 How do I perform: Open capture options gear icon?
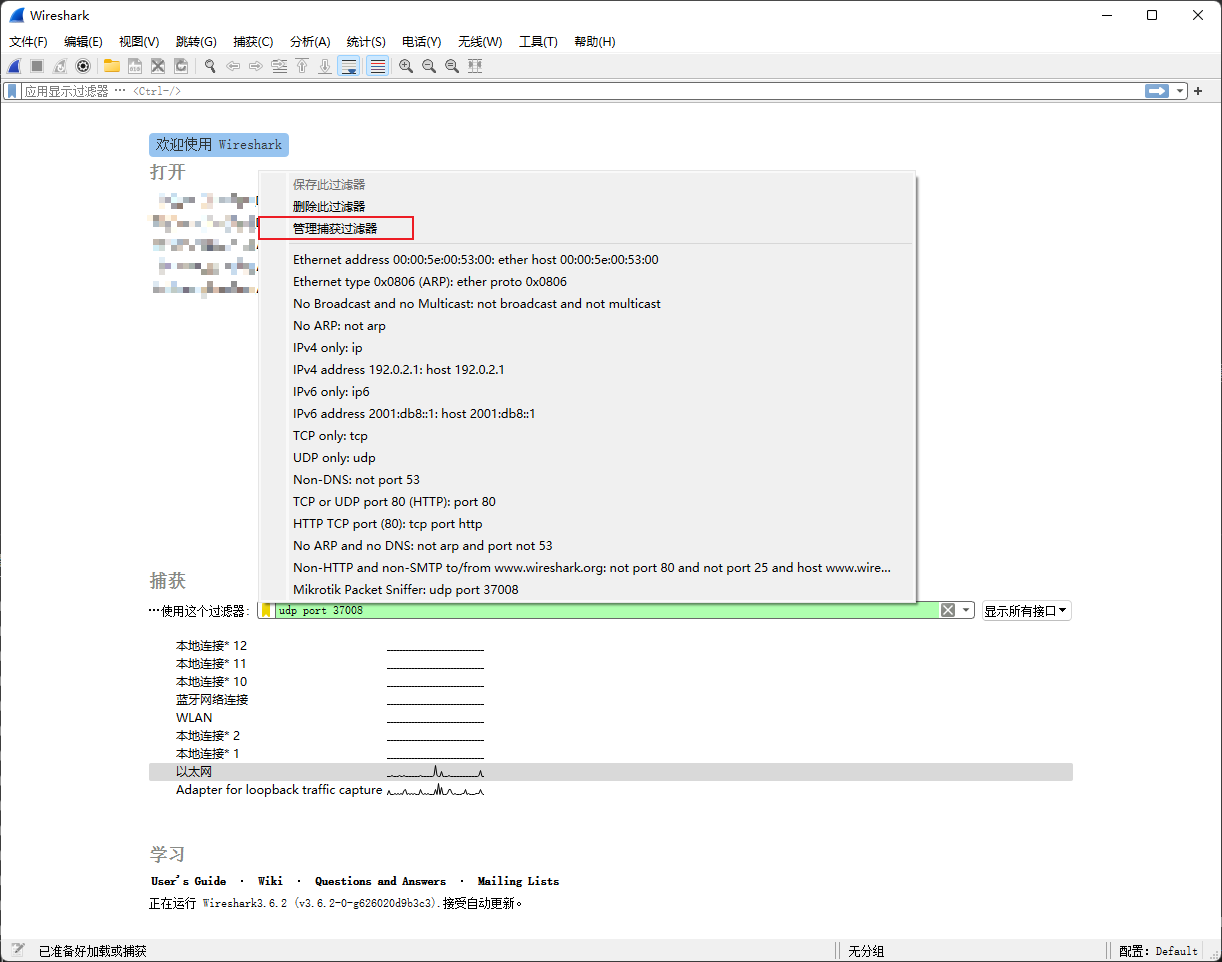(83, 66)
